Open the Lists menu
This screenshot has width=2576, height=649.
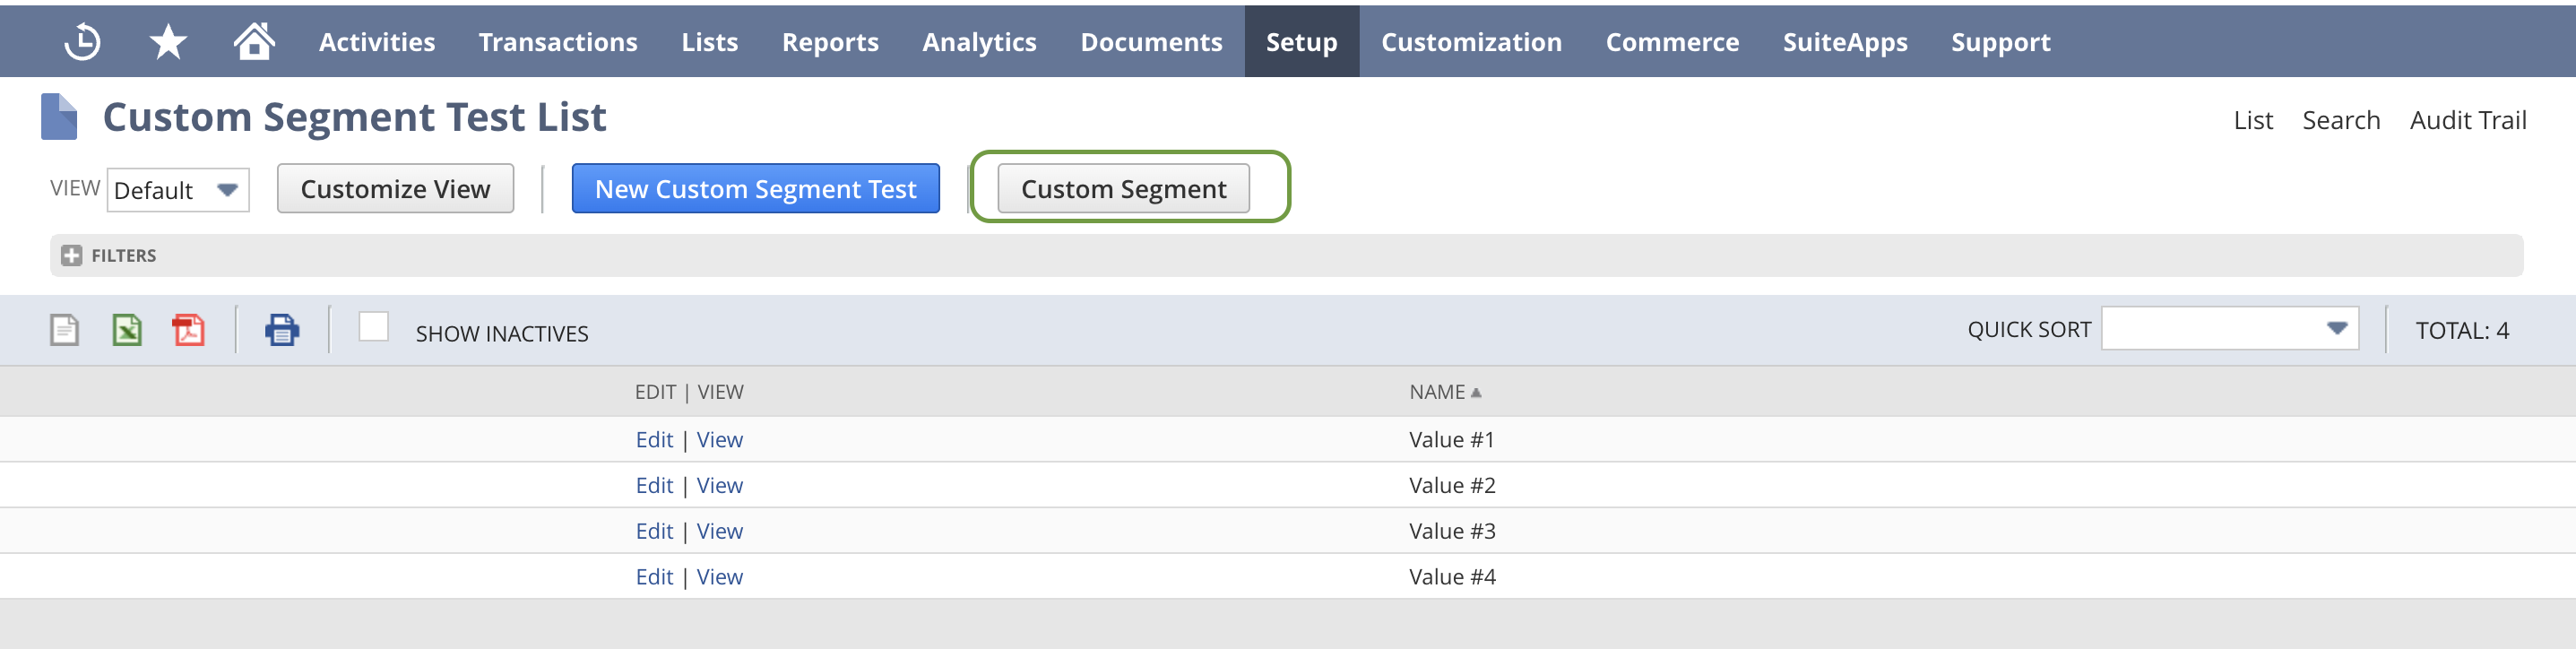click(710, 42)
